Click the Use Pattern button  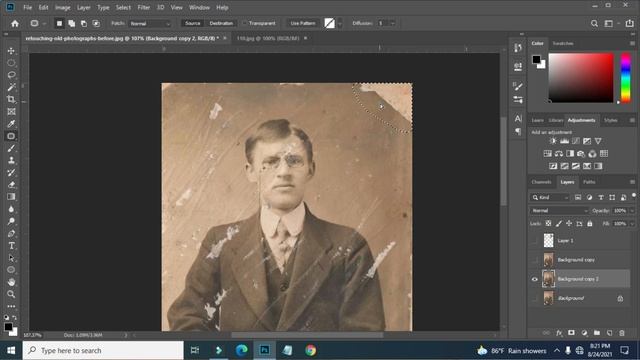[x=303, y=24]
